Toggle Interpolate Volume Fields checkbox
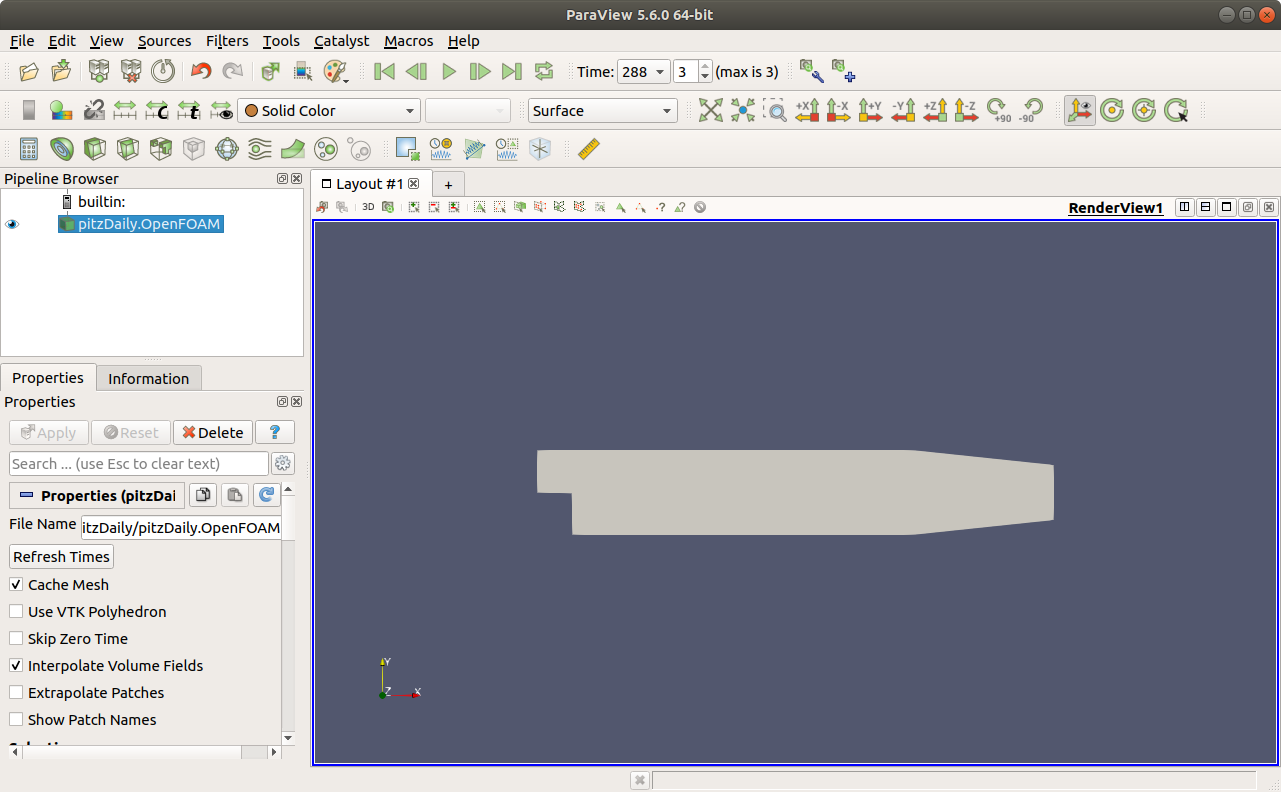This screenshot has width=1281, height=792. (x=16, y=665)
